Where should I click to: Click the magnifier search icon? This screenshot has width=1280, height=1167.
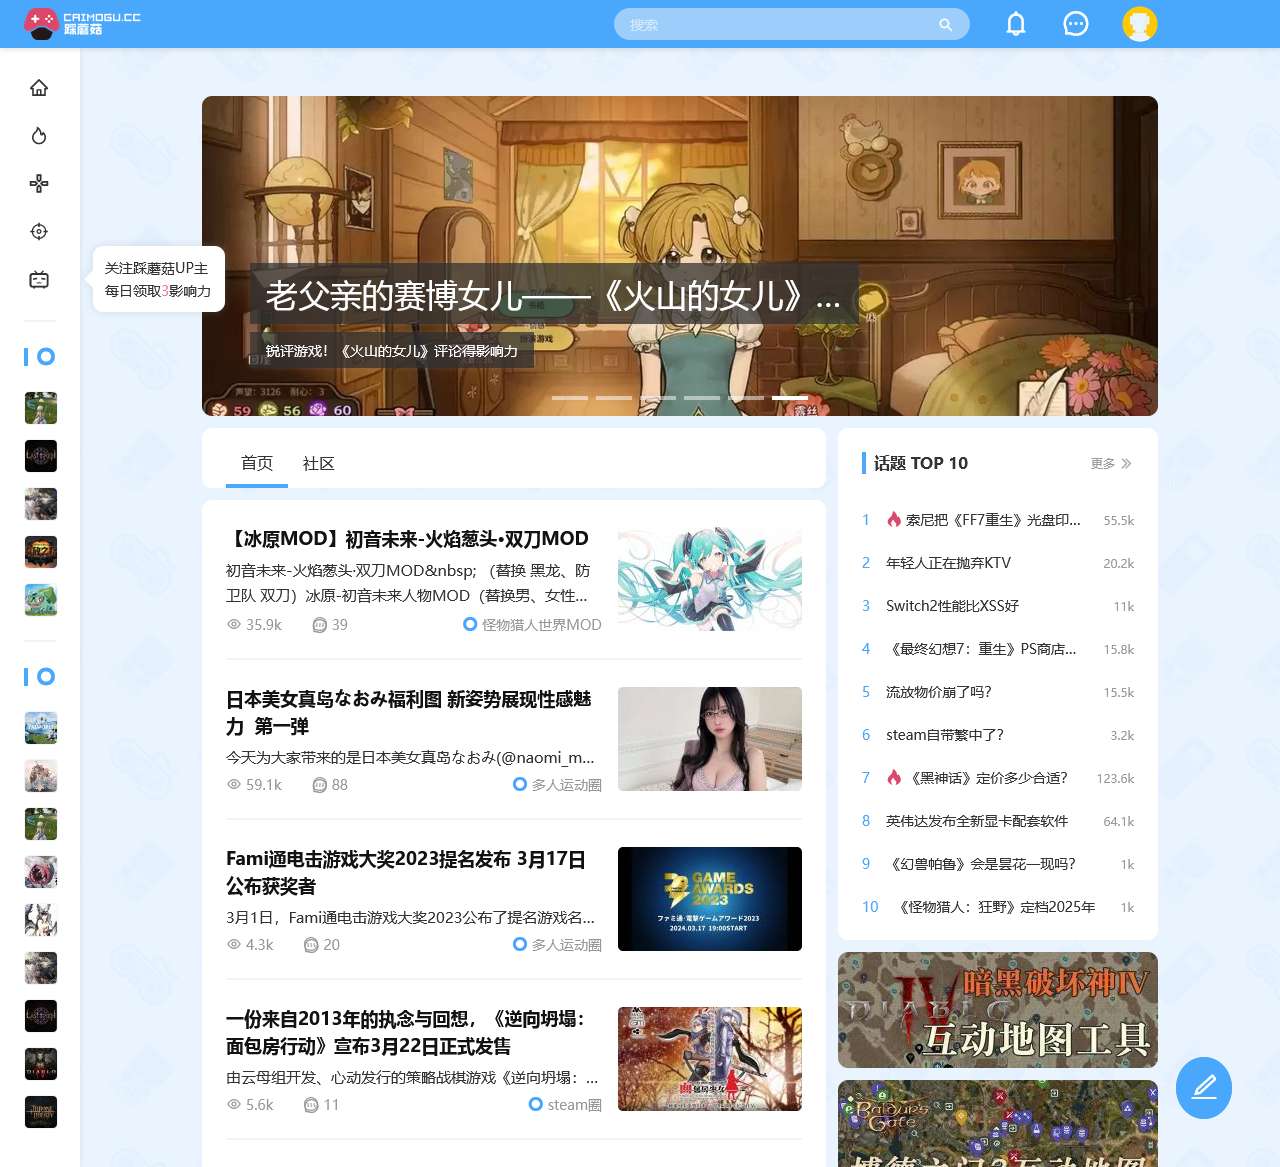[945, 25]
